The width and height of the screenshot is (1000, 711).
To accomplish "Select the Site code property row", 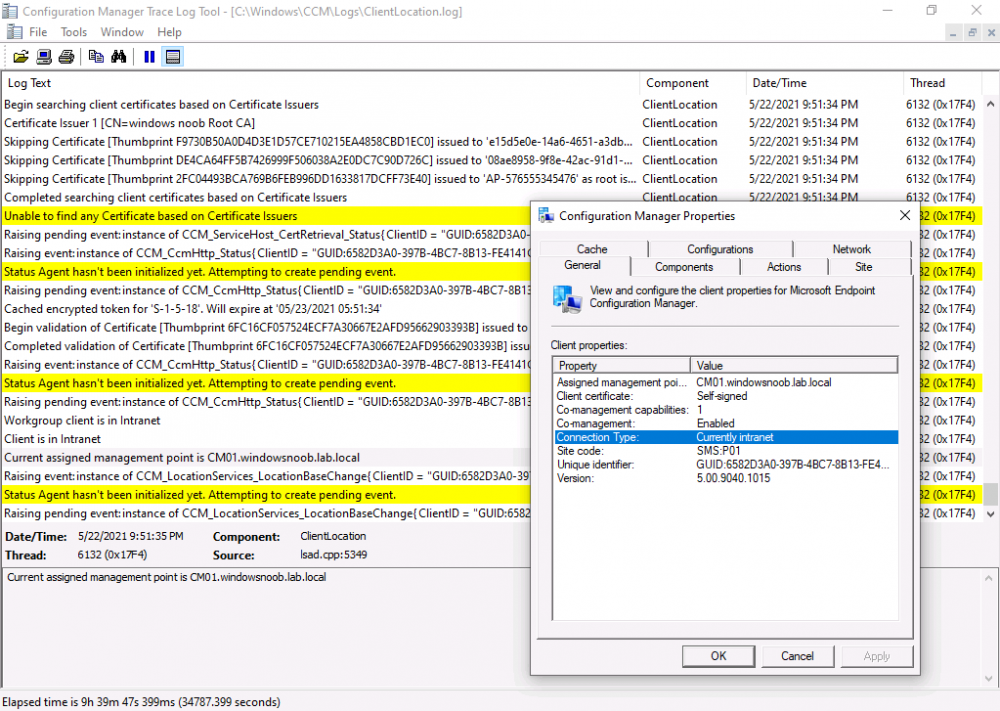I will pos(726,451).
